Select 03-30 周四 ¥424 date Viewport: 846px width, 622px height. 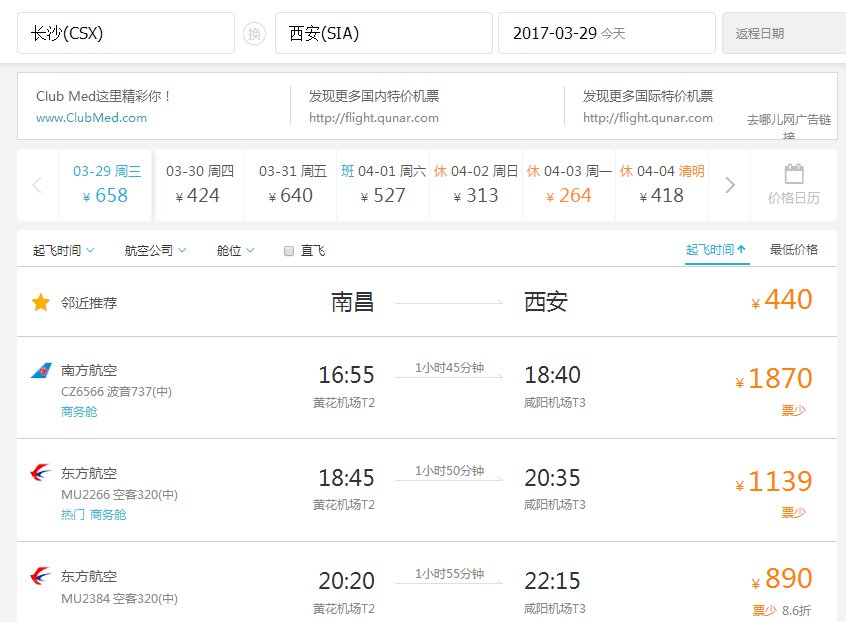pyautogui.click(x=199, y=184)
